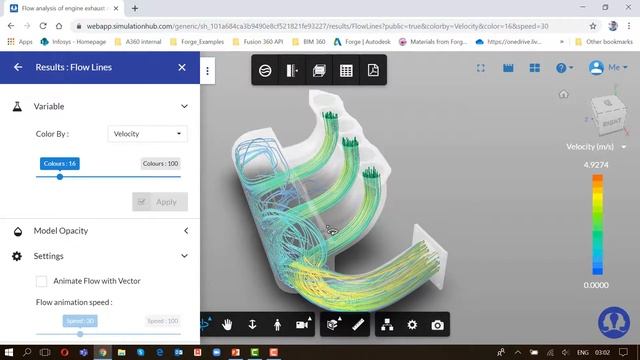Reload the current page
This screenshot has width=640, height=360.
pos(43,26)
